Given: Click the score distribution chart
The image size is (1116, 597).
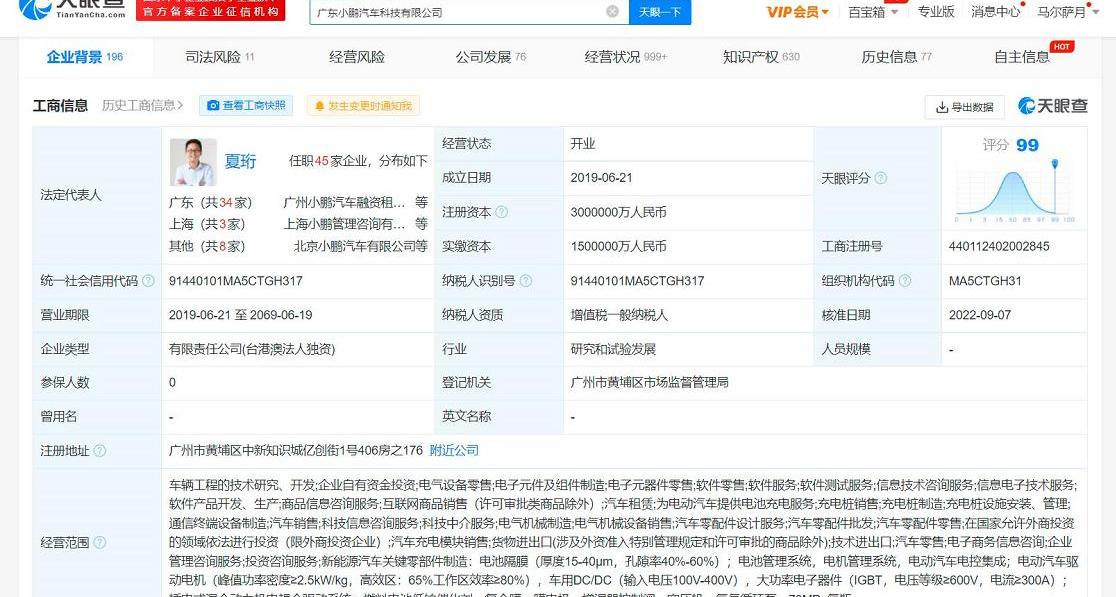Looking at the screenshot, I should point(1014,191).
